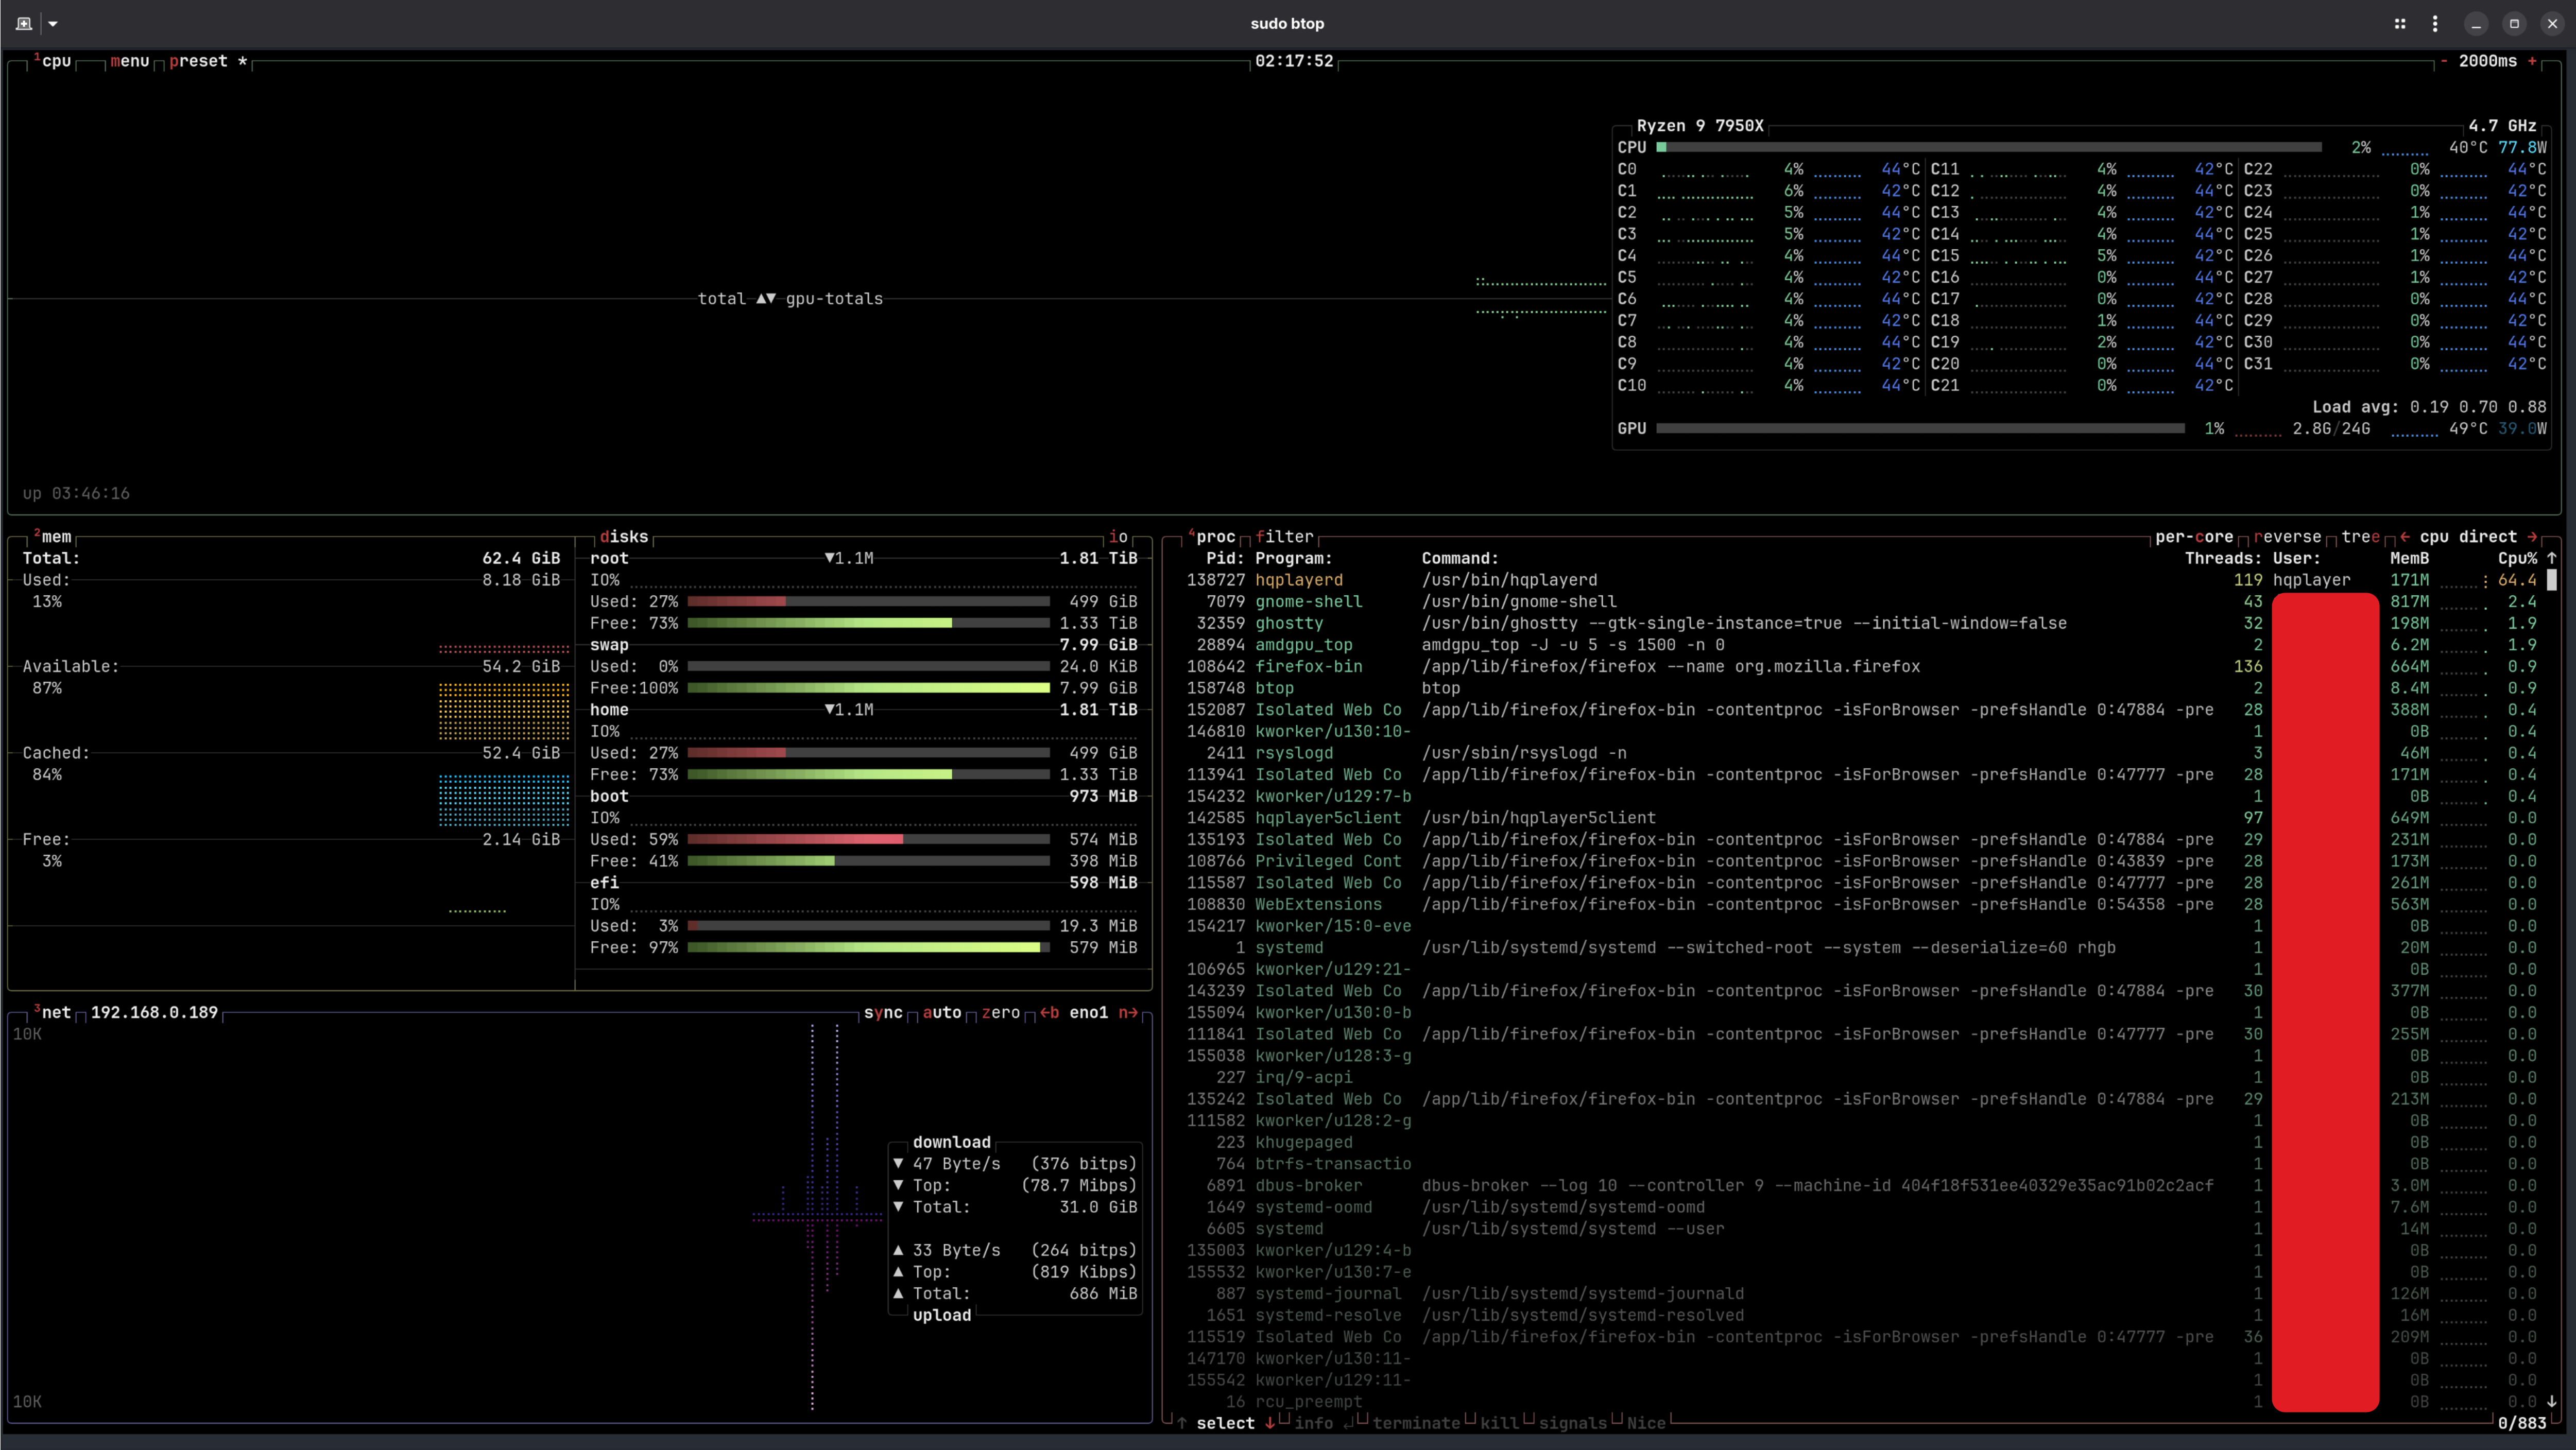The height and width of the screenshot is (1450, 2576).
Task: Decrease update interval with minus icon
Action: click(x=2444, y=61)
